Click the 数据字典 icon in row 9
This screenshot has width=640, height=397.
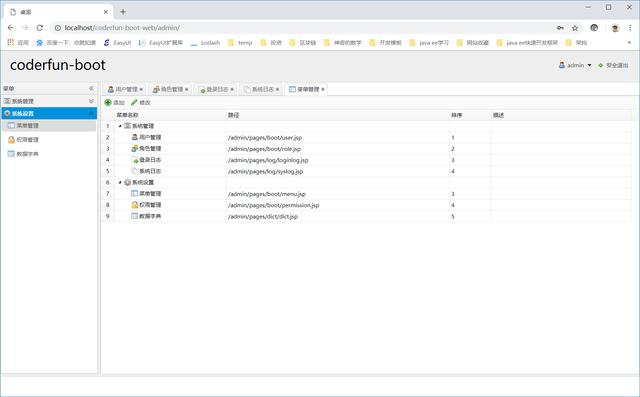click(135, 216)
